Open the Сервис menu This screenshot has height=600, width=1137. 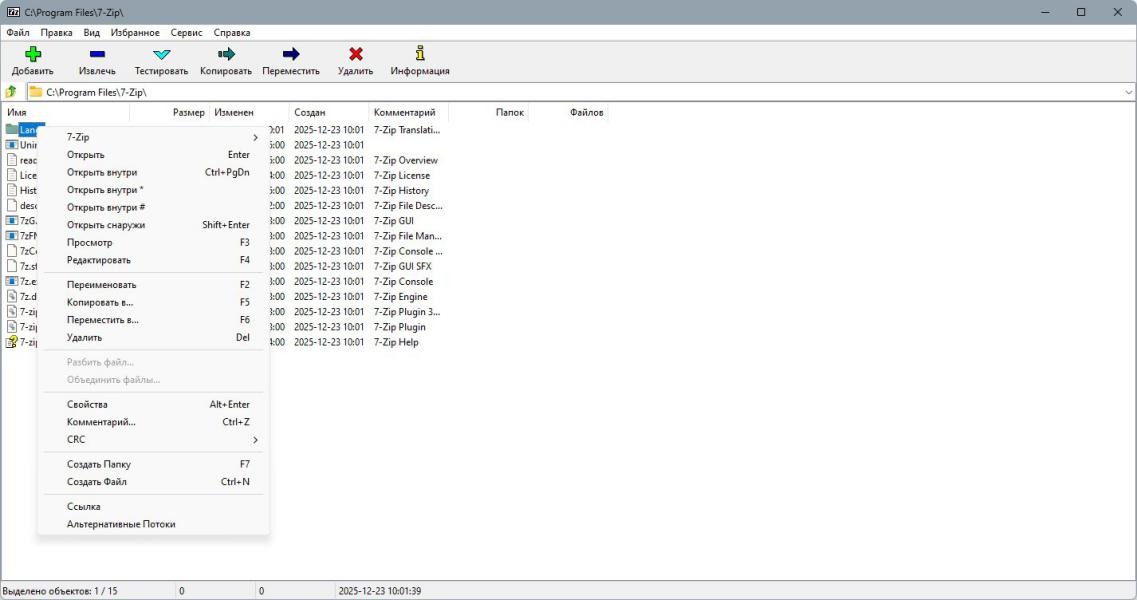click(x=186, y=33)
